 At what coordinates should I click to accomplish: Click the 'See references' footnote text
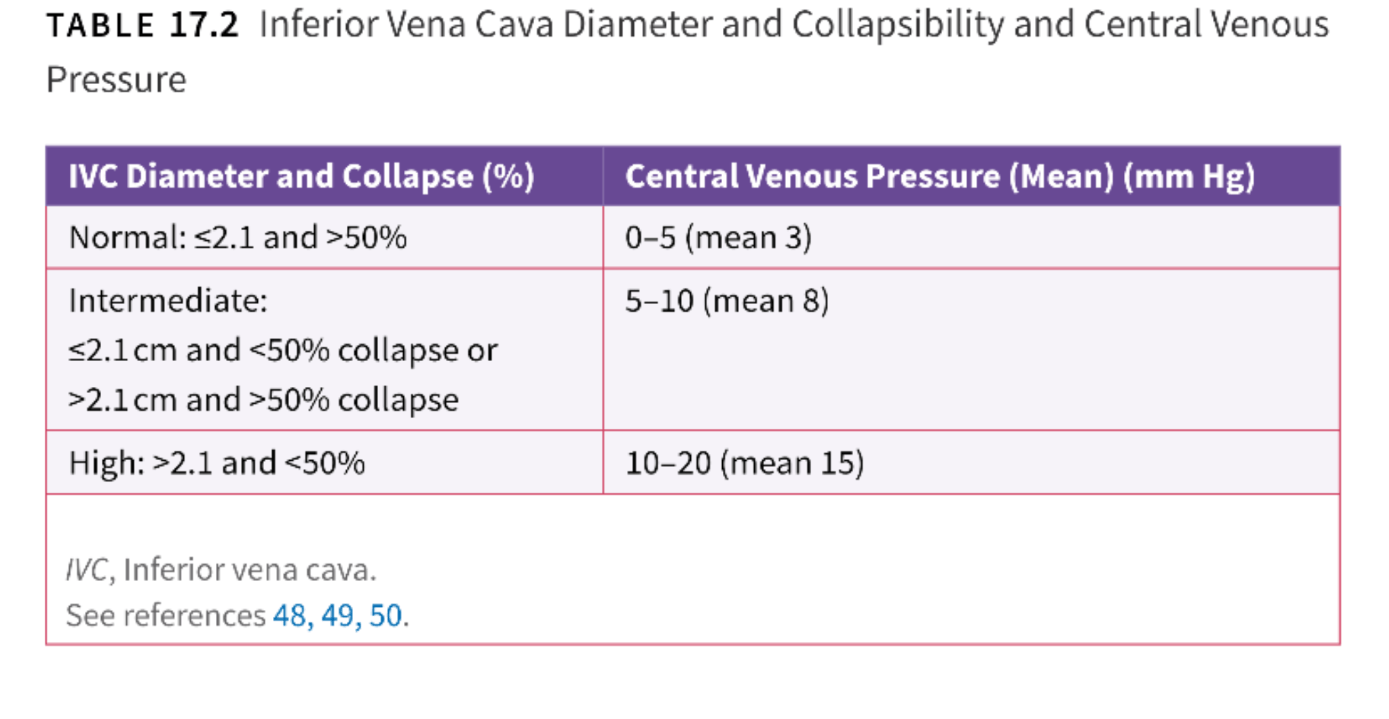(x=165, y=615)
